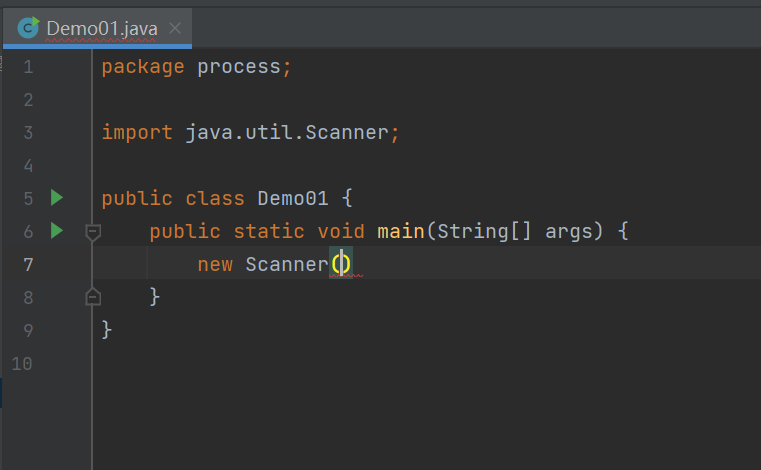This screenshot has width=761, height=470.
Task: Place cursor on empty line 4
Action: (x=300, y=165)
